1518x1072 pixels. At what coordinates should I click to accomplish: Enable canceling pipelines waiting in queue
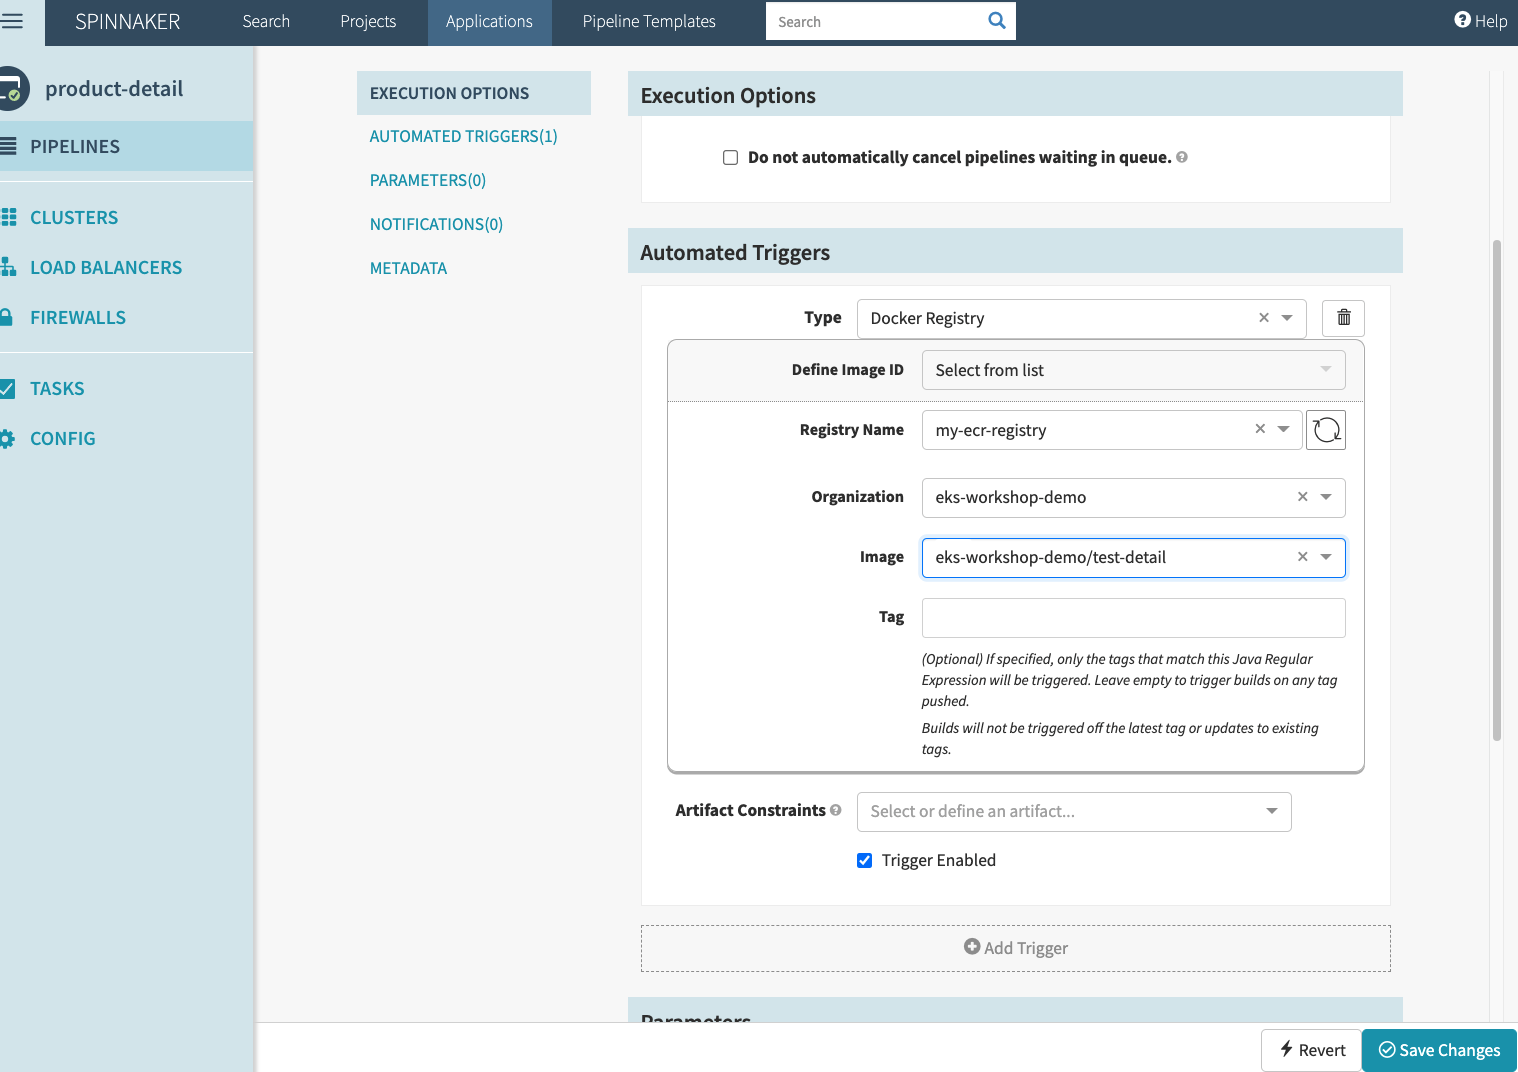click(x=730, y=157)
